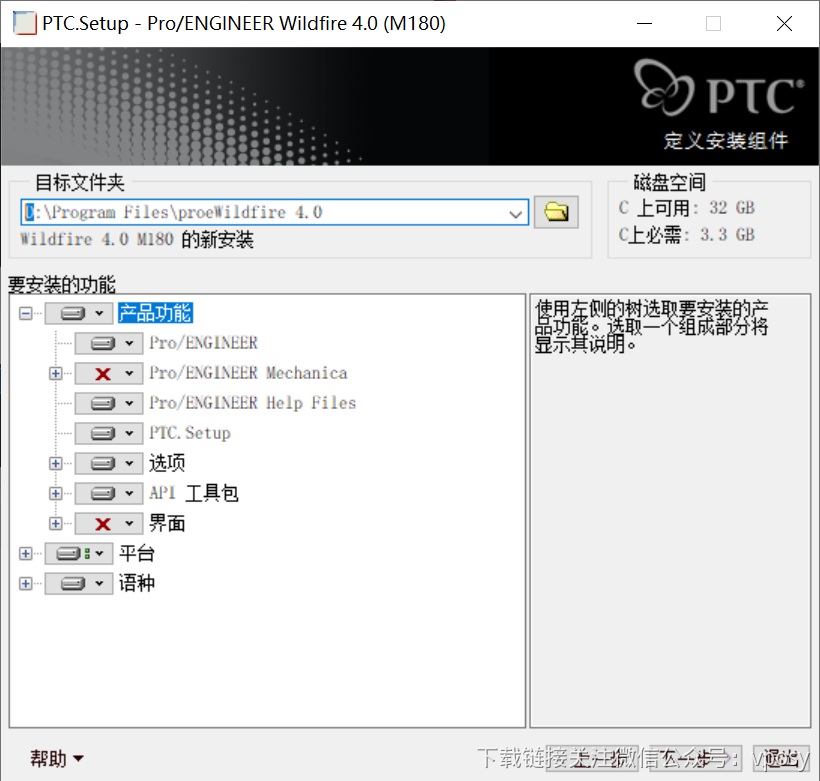820x781 pixels.
Task: Click the 退出 button at bottom right
Action: point(781,759)
